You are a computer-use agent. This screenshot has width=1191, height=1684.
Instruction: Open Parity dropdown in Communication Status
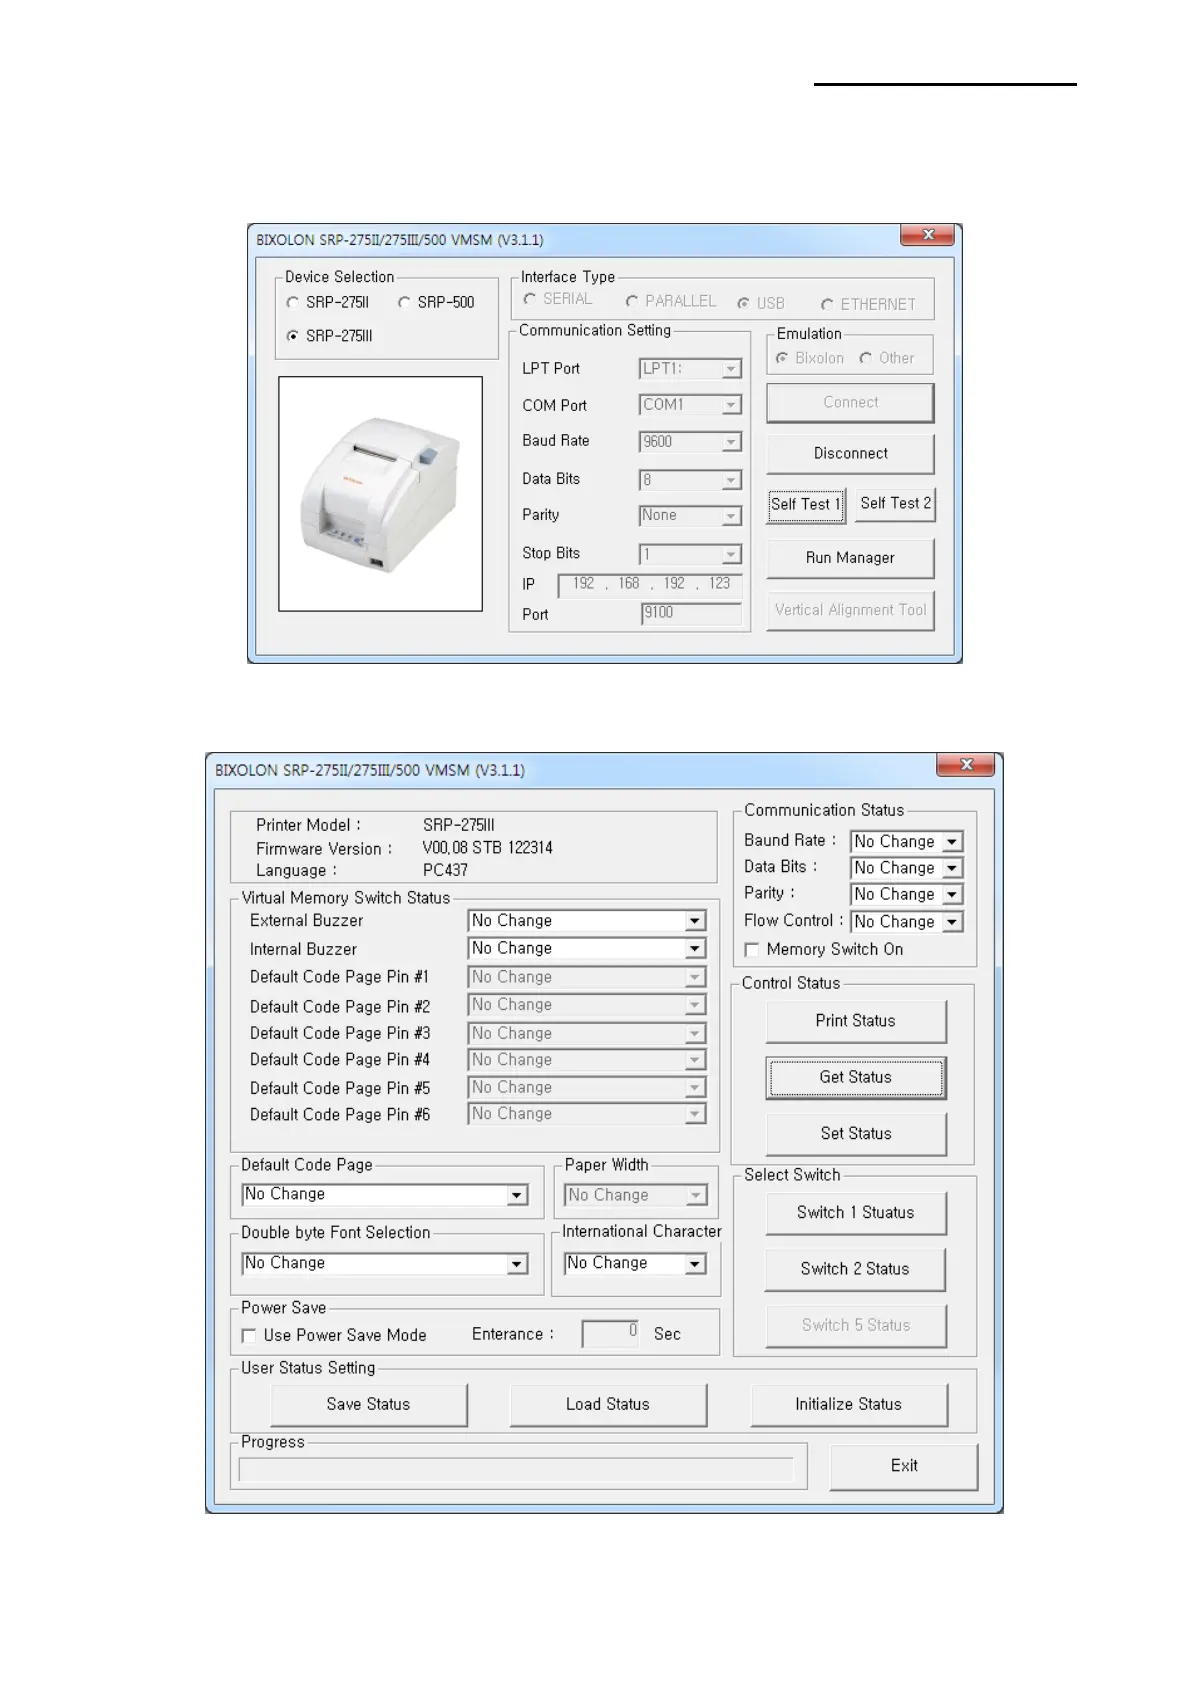pos(907,894)
